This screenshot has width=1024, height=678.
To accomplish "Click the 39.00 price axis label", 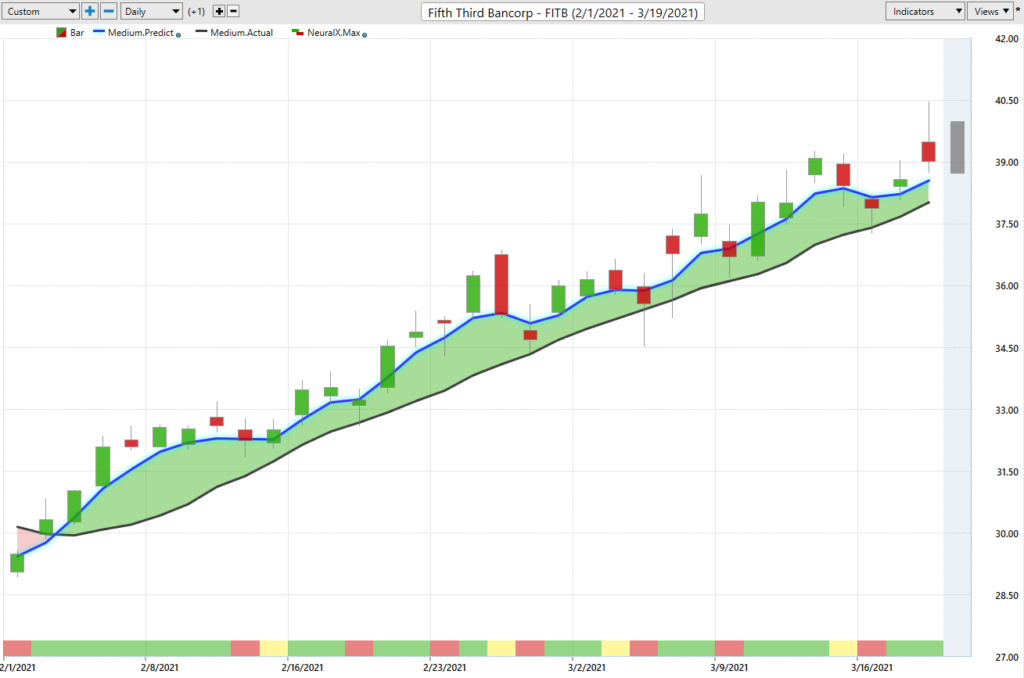I will (1006, 163).
